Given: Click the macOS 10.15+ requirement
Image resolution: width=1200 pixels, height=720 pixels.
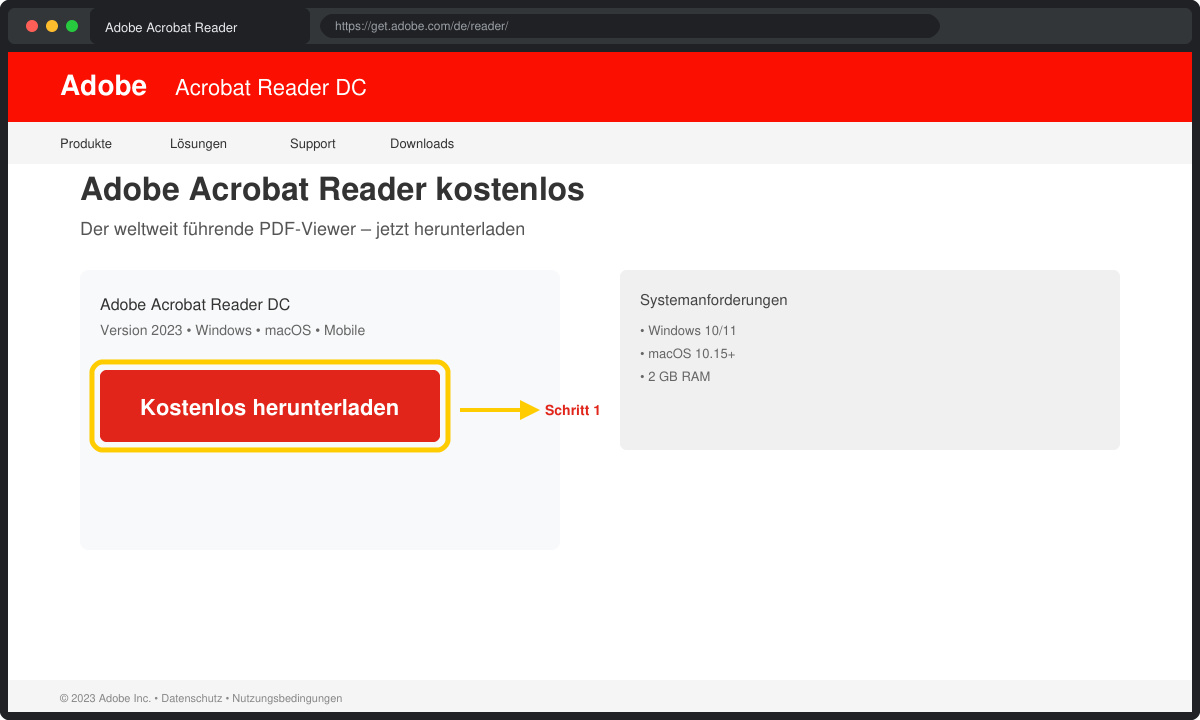Looking at the screenshot, I should tap(688, 354).
